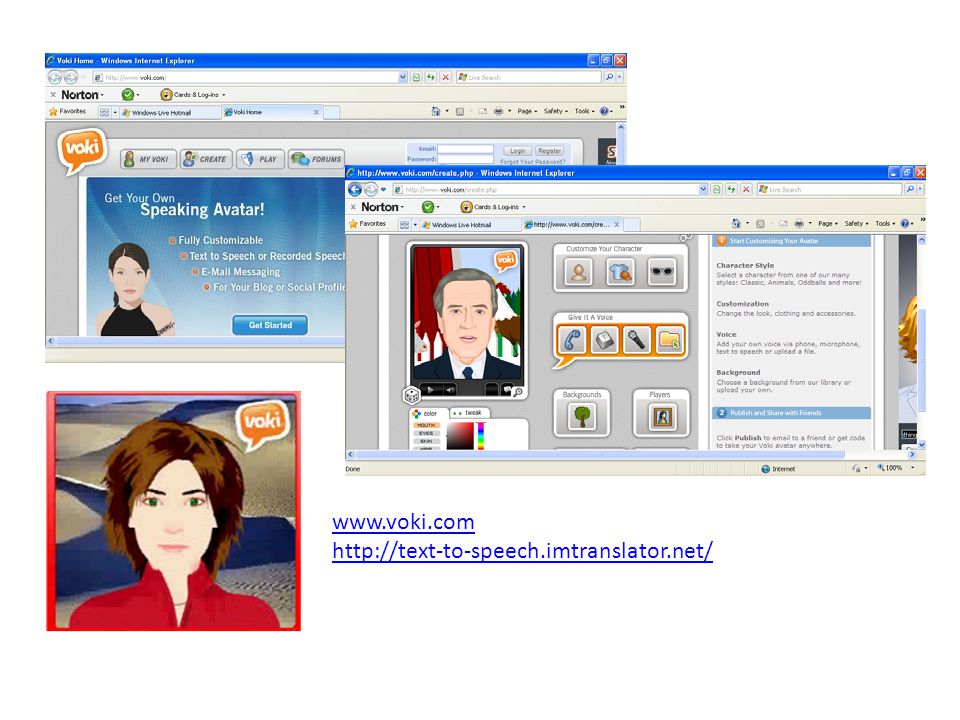Select the Voki Home tab in back window
This screenshot has width=960, height=720.
coord(271,112)
